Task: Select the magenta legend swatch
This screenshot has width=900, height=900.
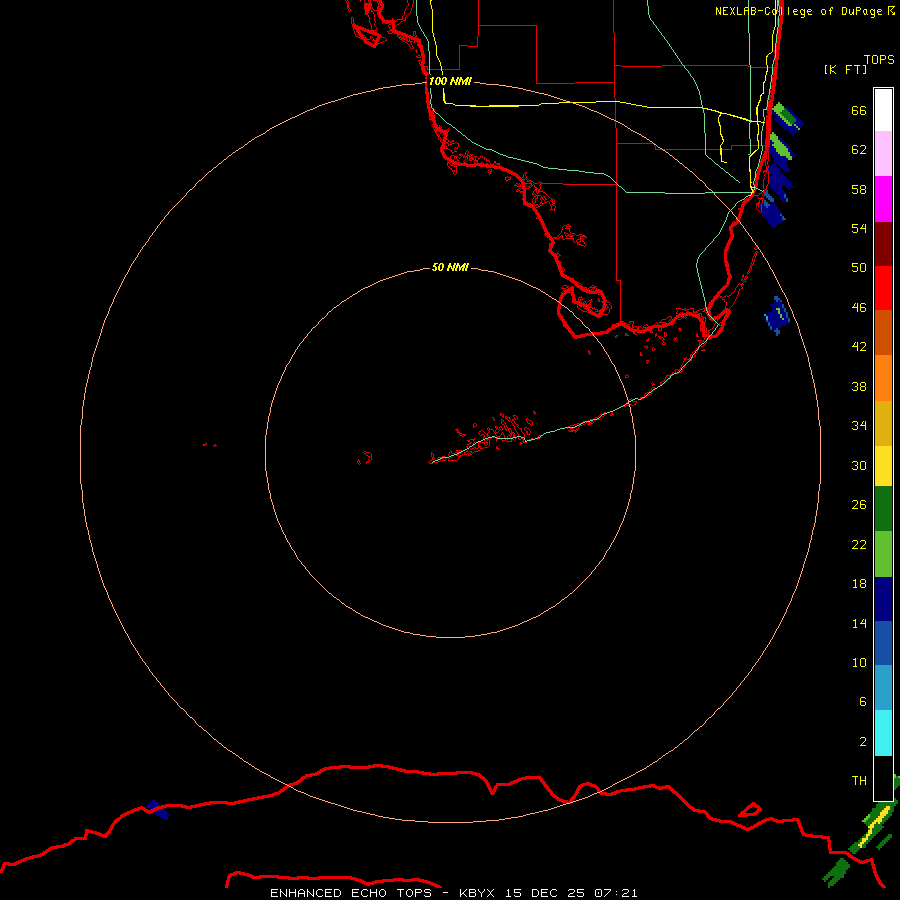Action: (x=883, y=199)
